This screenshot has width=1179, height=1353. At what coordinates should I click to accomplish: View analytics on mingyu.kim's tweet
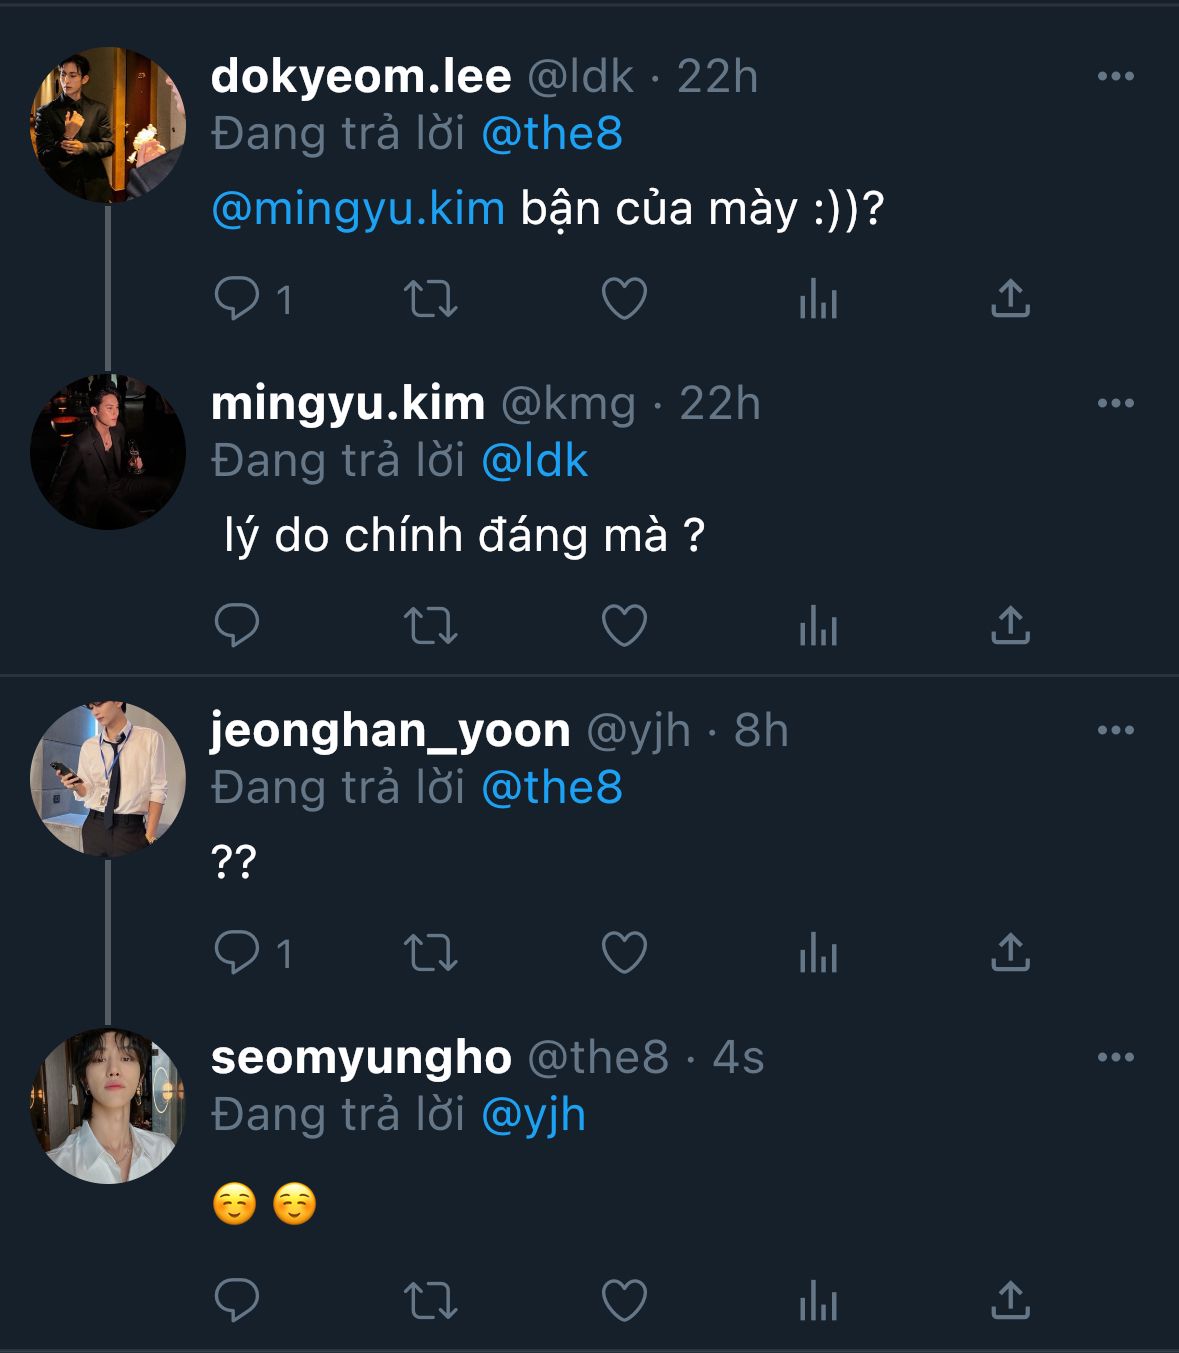817,626
